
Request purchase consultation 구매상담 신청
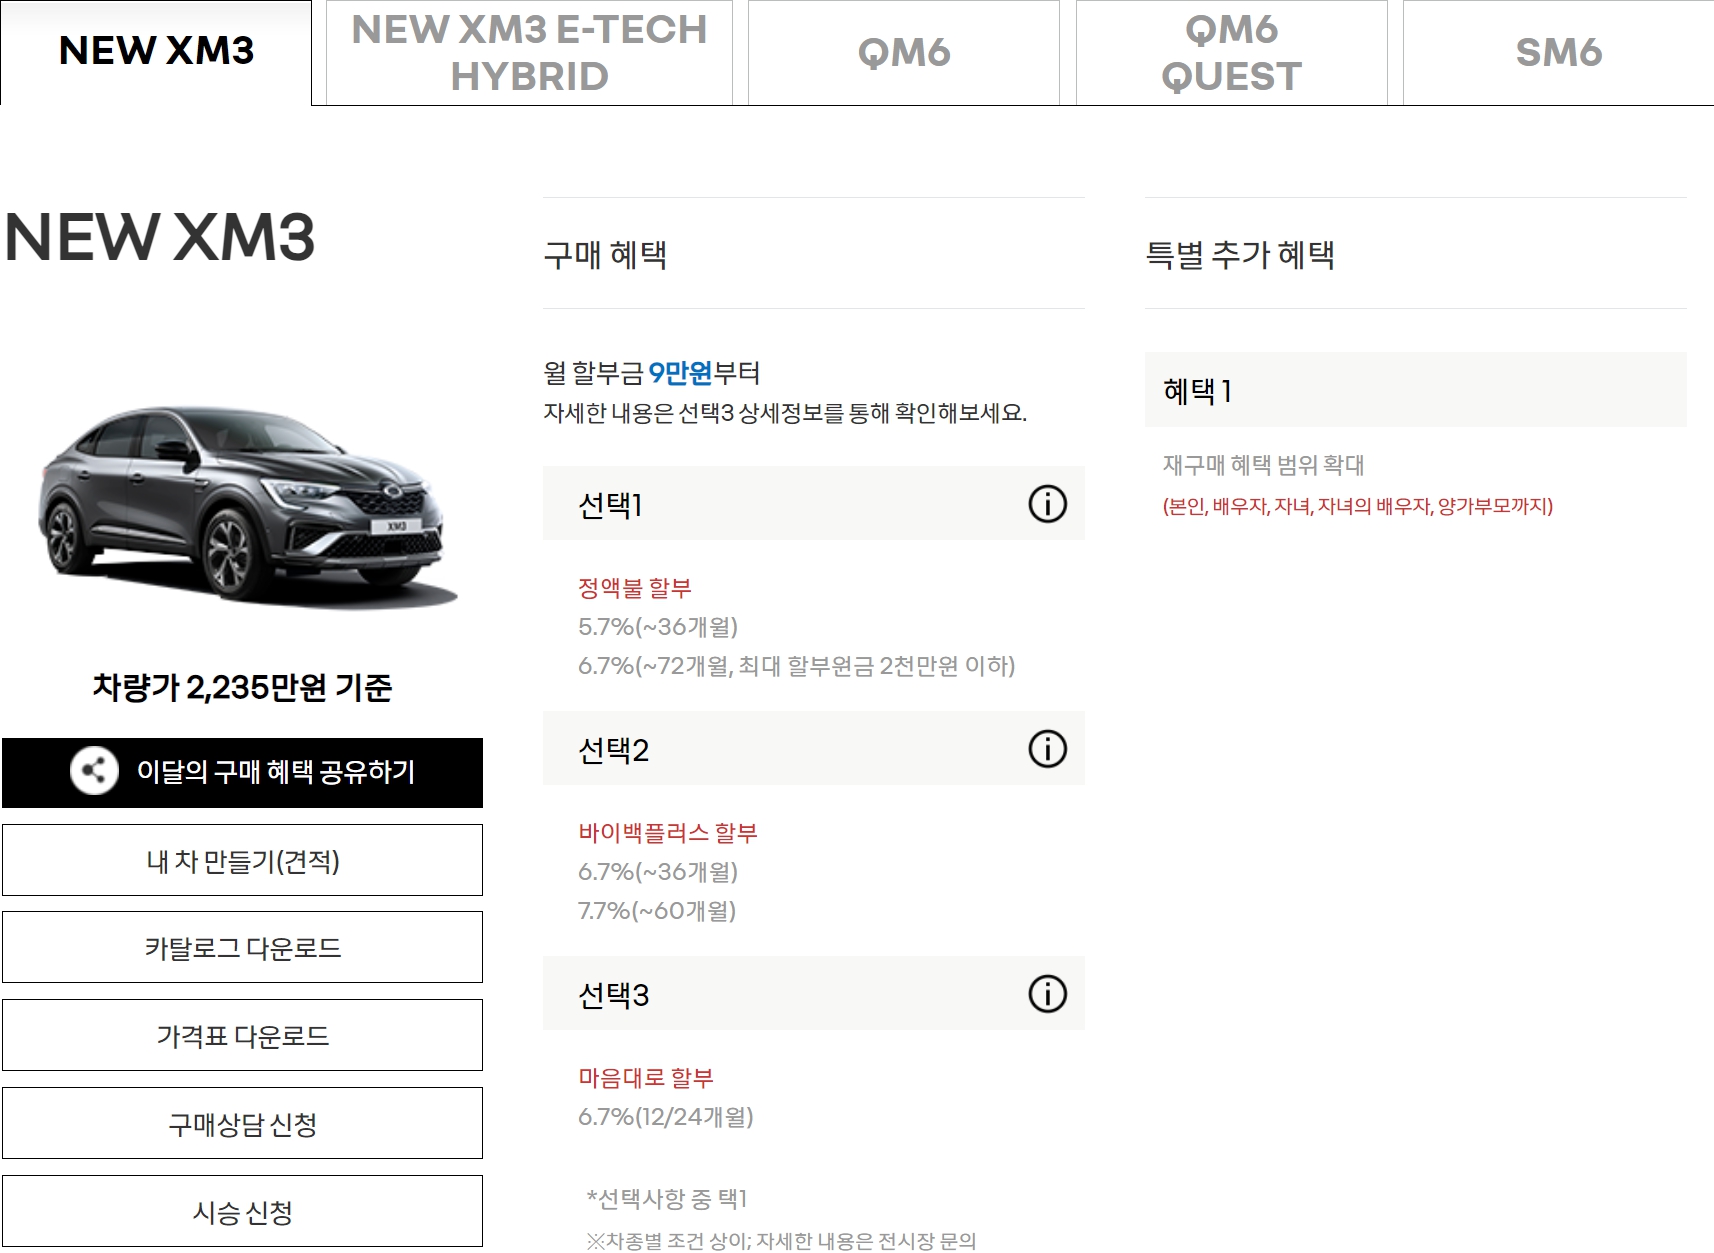click(242, 1123)
